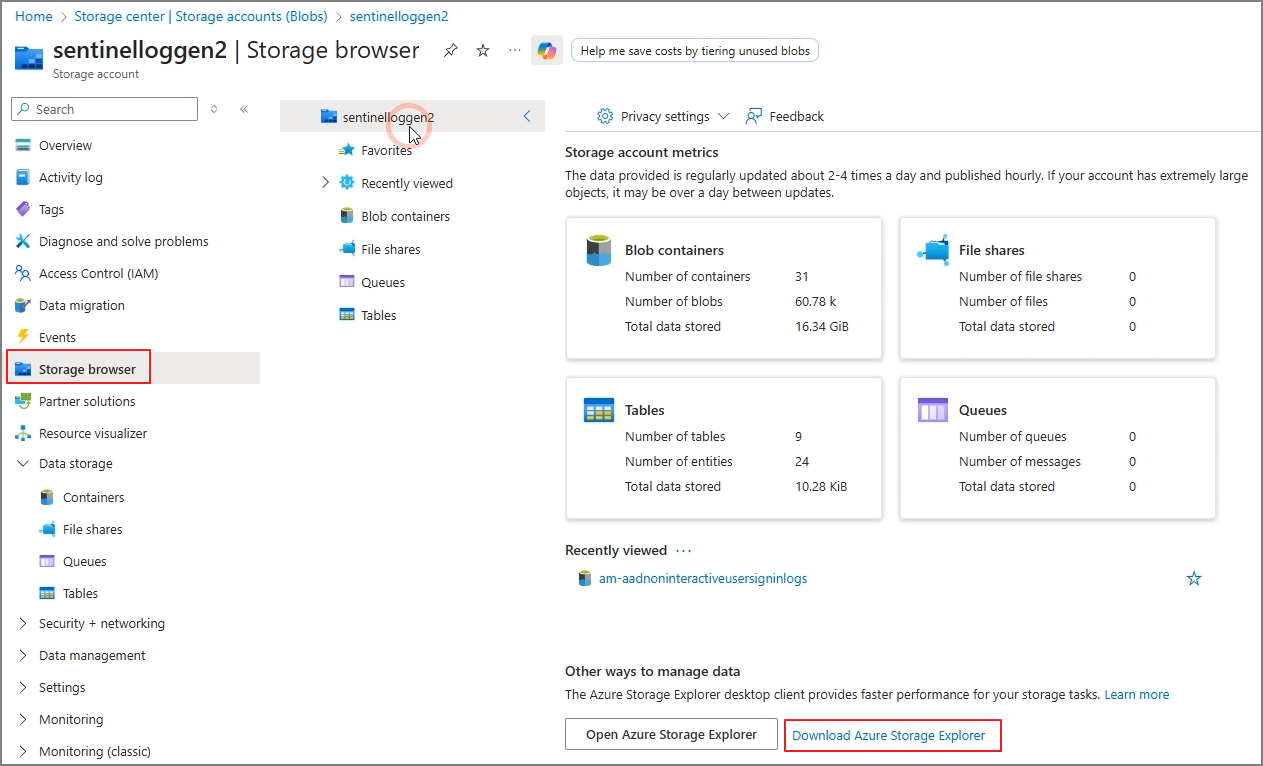Open the Privacy settings dropdown arrow
The image size is (1263, 766).
pyautogui.click(x=724, y=116)
